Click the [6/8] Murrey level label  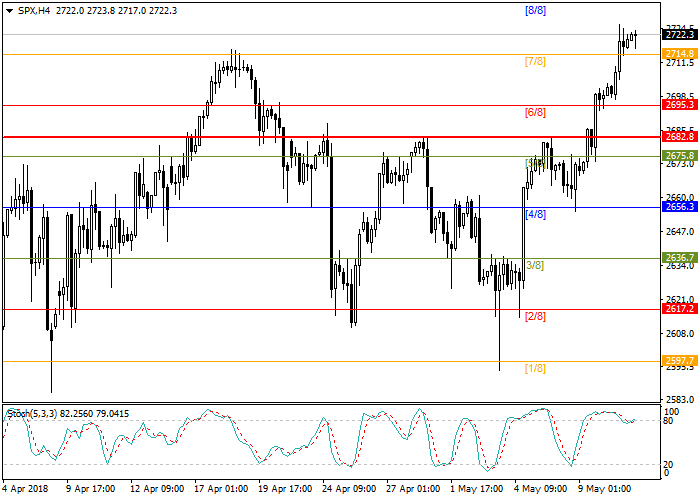click(x=536, y=113)
